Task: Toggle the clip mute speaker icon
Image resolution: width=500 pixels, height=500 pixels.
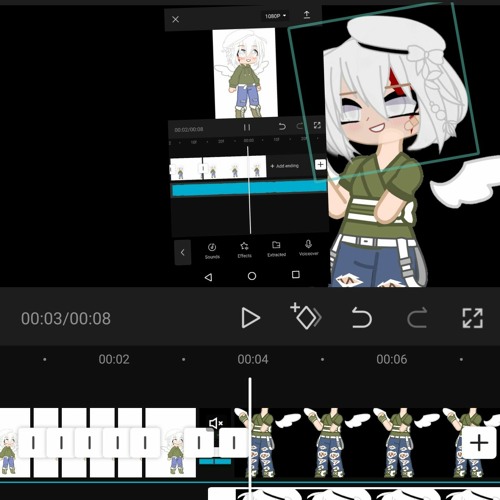Action: click(216, 423)
